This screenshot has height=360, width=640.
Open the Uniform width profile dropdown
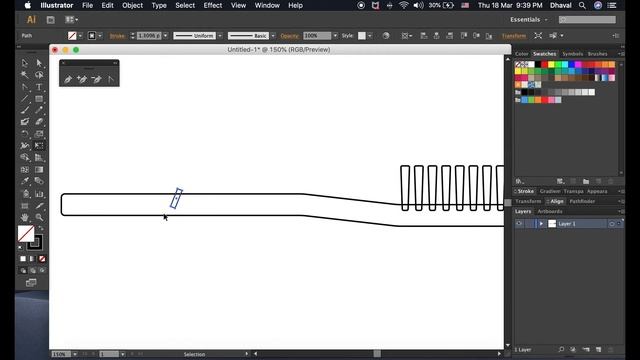tap(220, 36)
